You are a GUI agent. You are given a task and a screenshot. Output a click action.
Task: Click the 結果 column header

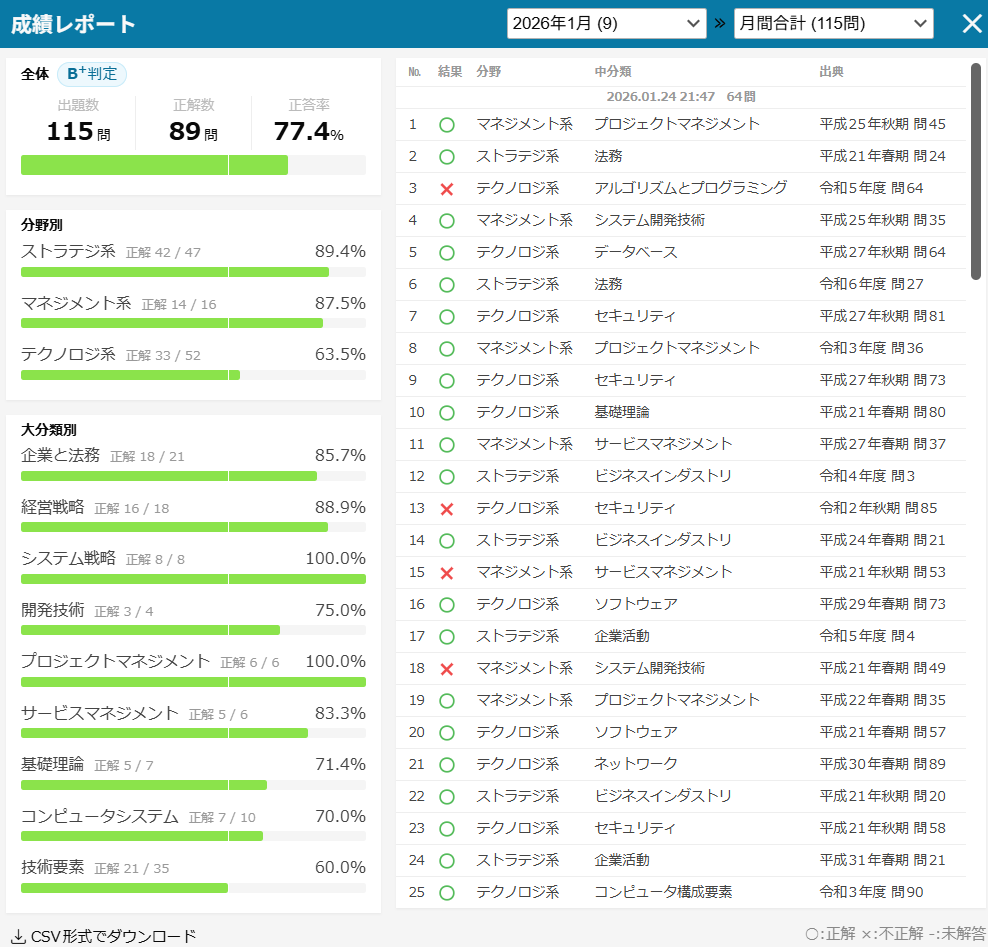450,72
